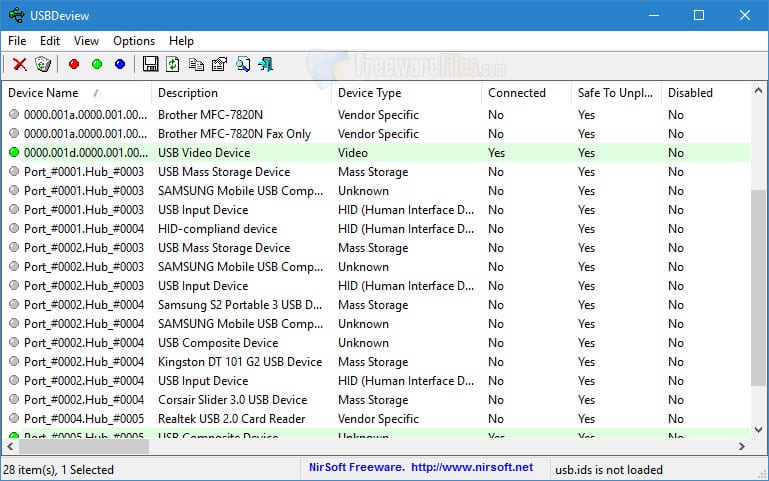Click horizontal scrollbar right arrow
The width and height of the screenshot is (769, 481).
click(742, 446)
